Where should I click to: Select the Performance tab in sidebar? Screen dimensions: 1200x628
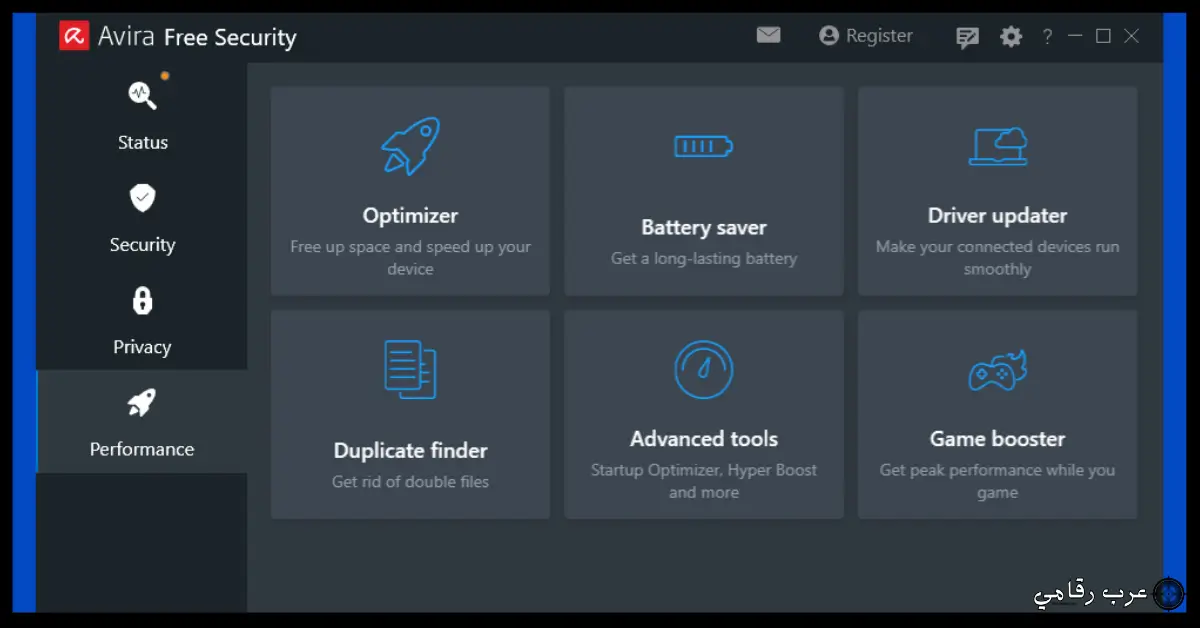click(x=142, y=422)
